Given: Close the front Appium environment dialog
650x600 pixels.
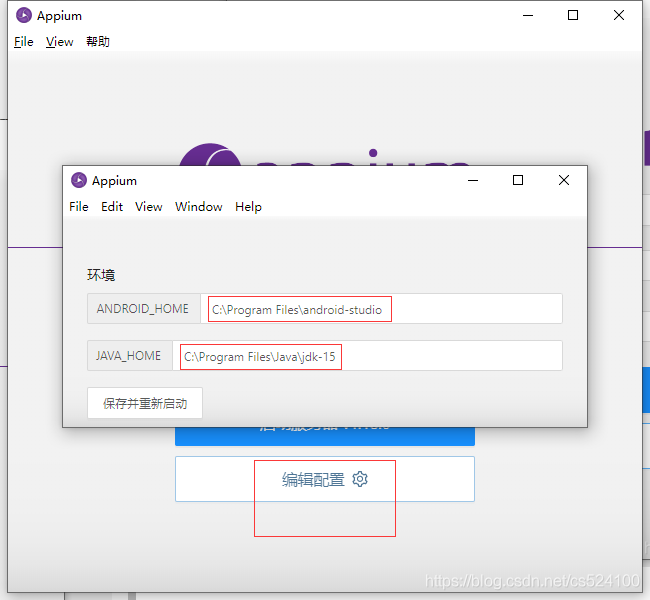Looking at the screenshot, I should click(x=564, y=180).
